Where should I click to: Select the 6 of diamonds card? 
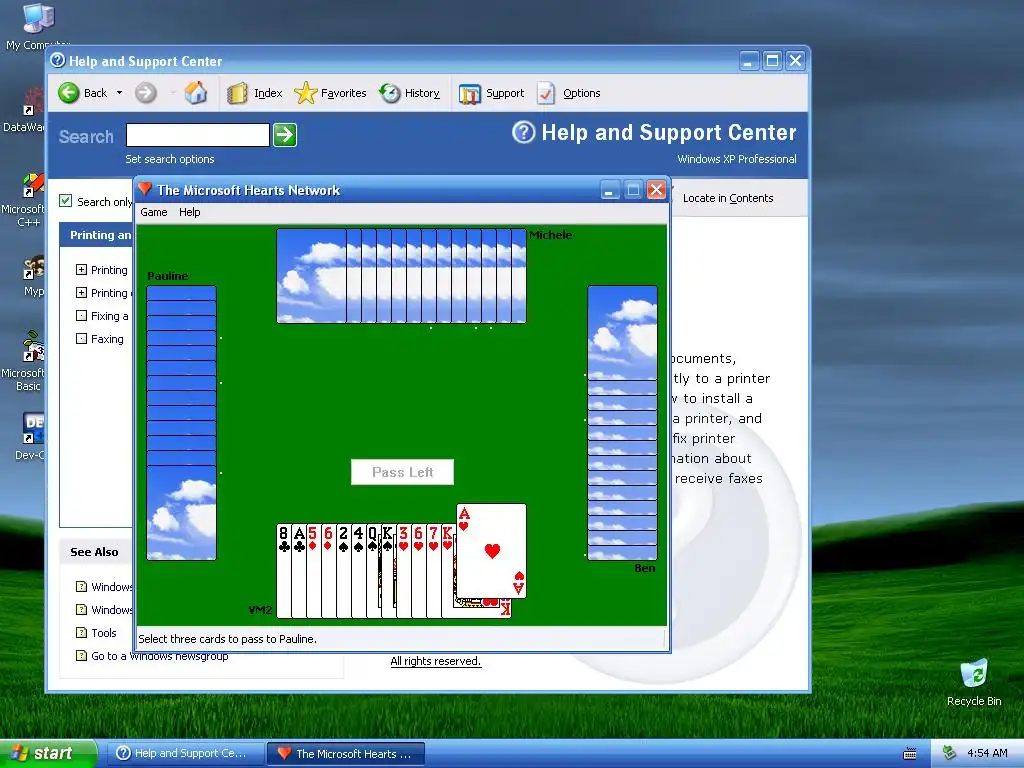point(328,570)
